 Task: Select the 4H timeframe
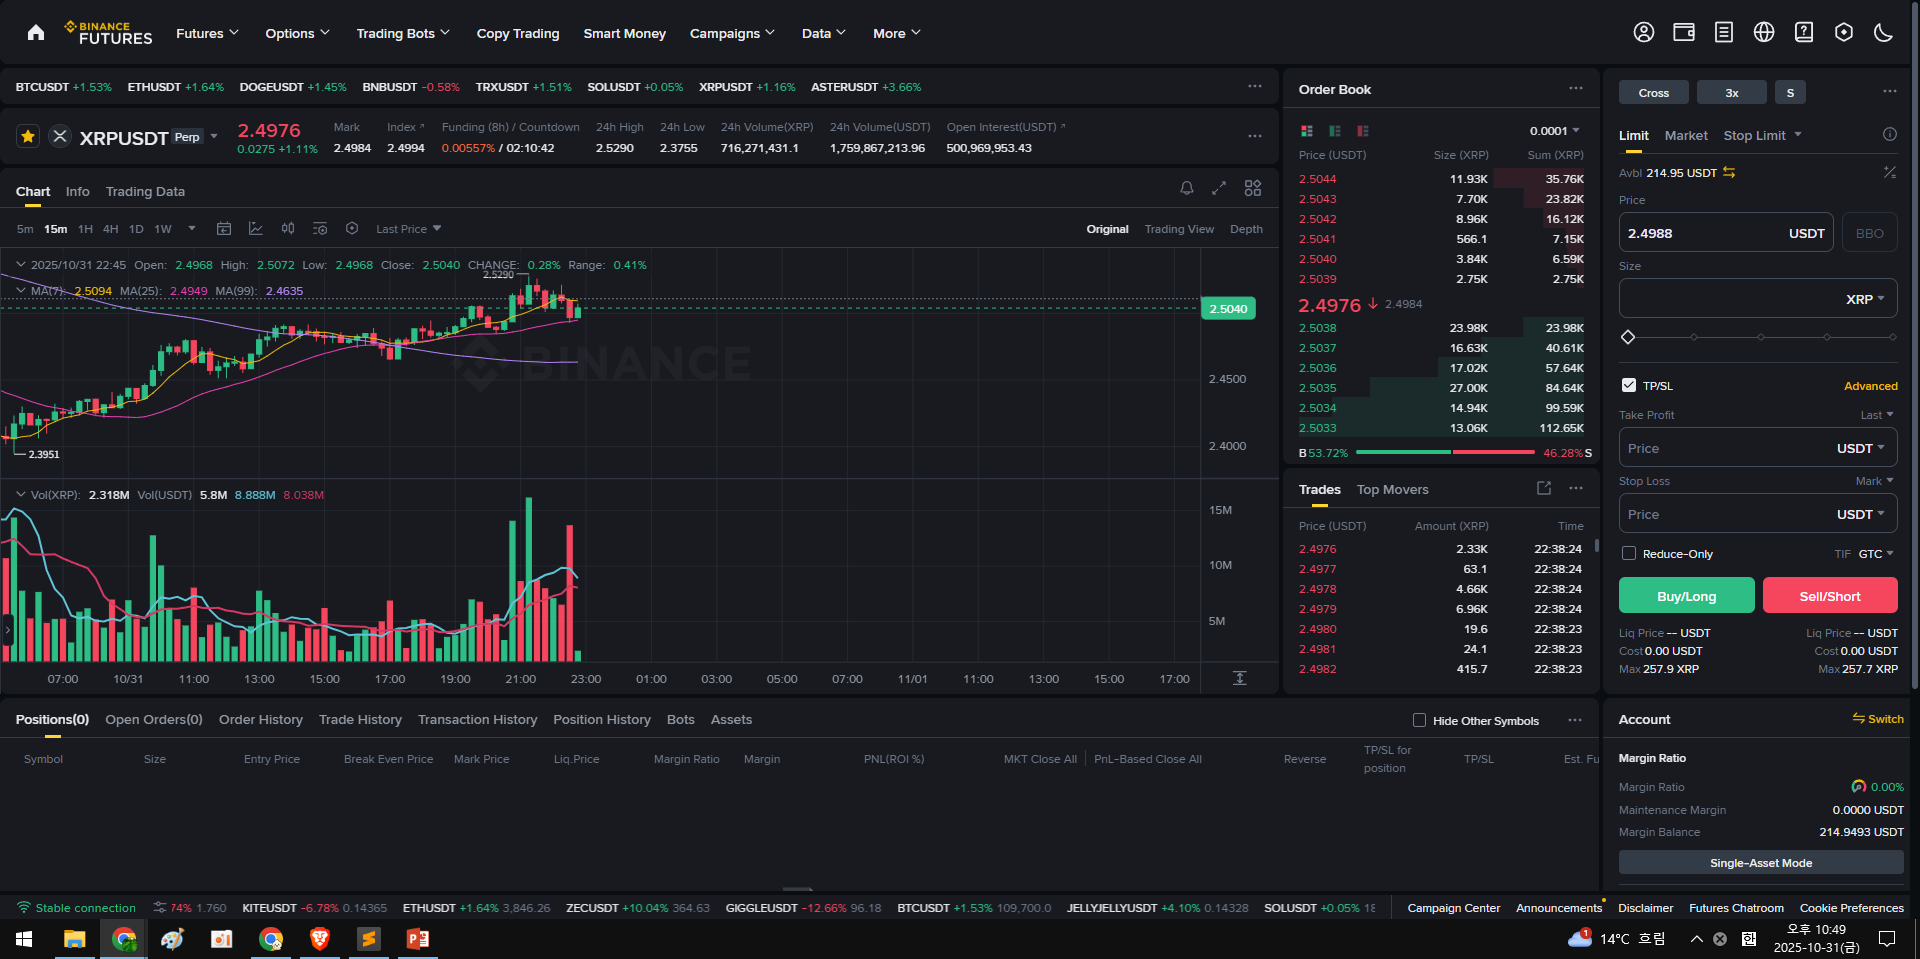coord(111,229)
